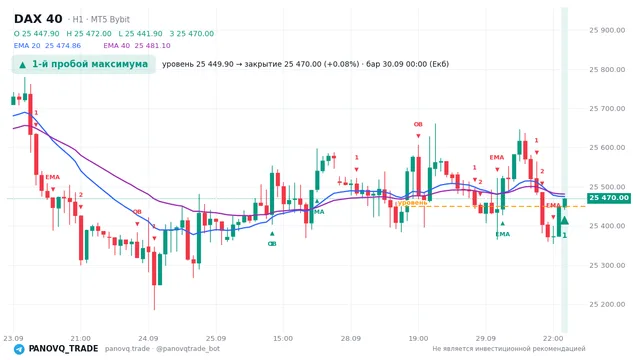Click the orange 'уровень' level label

[x=413, y=202]
